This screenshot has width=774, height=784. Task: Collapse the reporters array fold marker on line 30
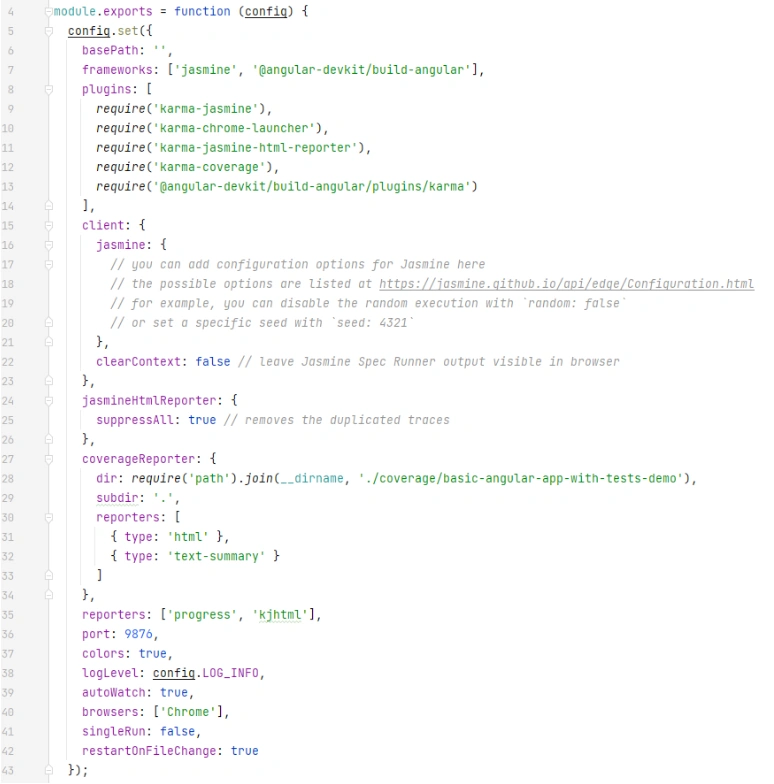48,518
